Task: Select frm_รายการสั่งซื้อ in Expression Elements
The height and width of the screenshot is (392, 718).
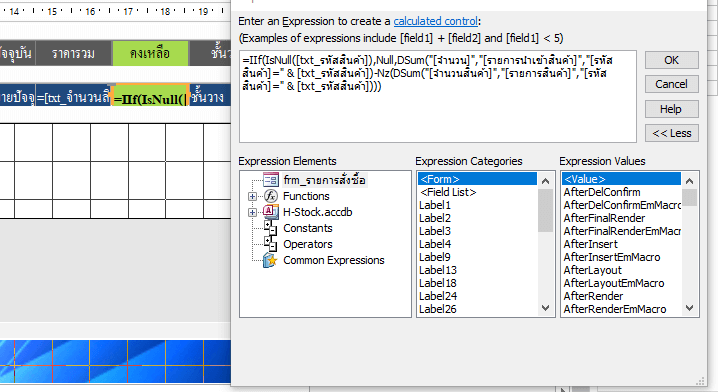Action: (x=324, y=180)
